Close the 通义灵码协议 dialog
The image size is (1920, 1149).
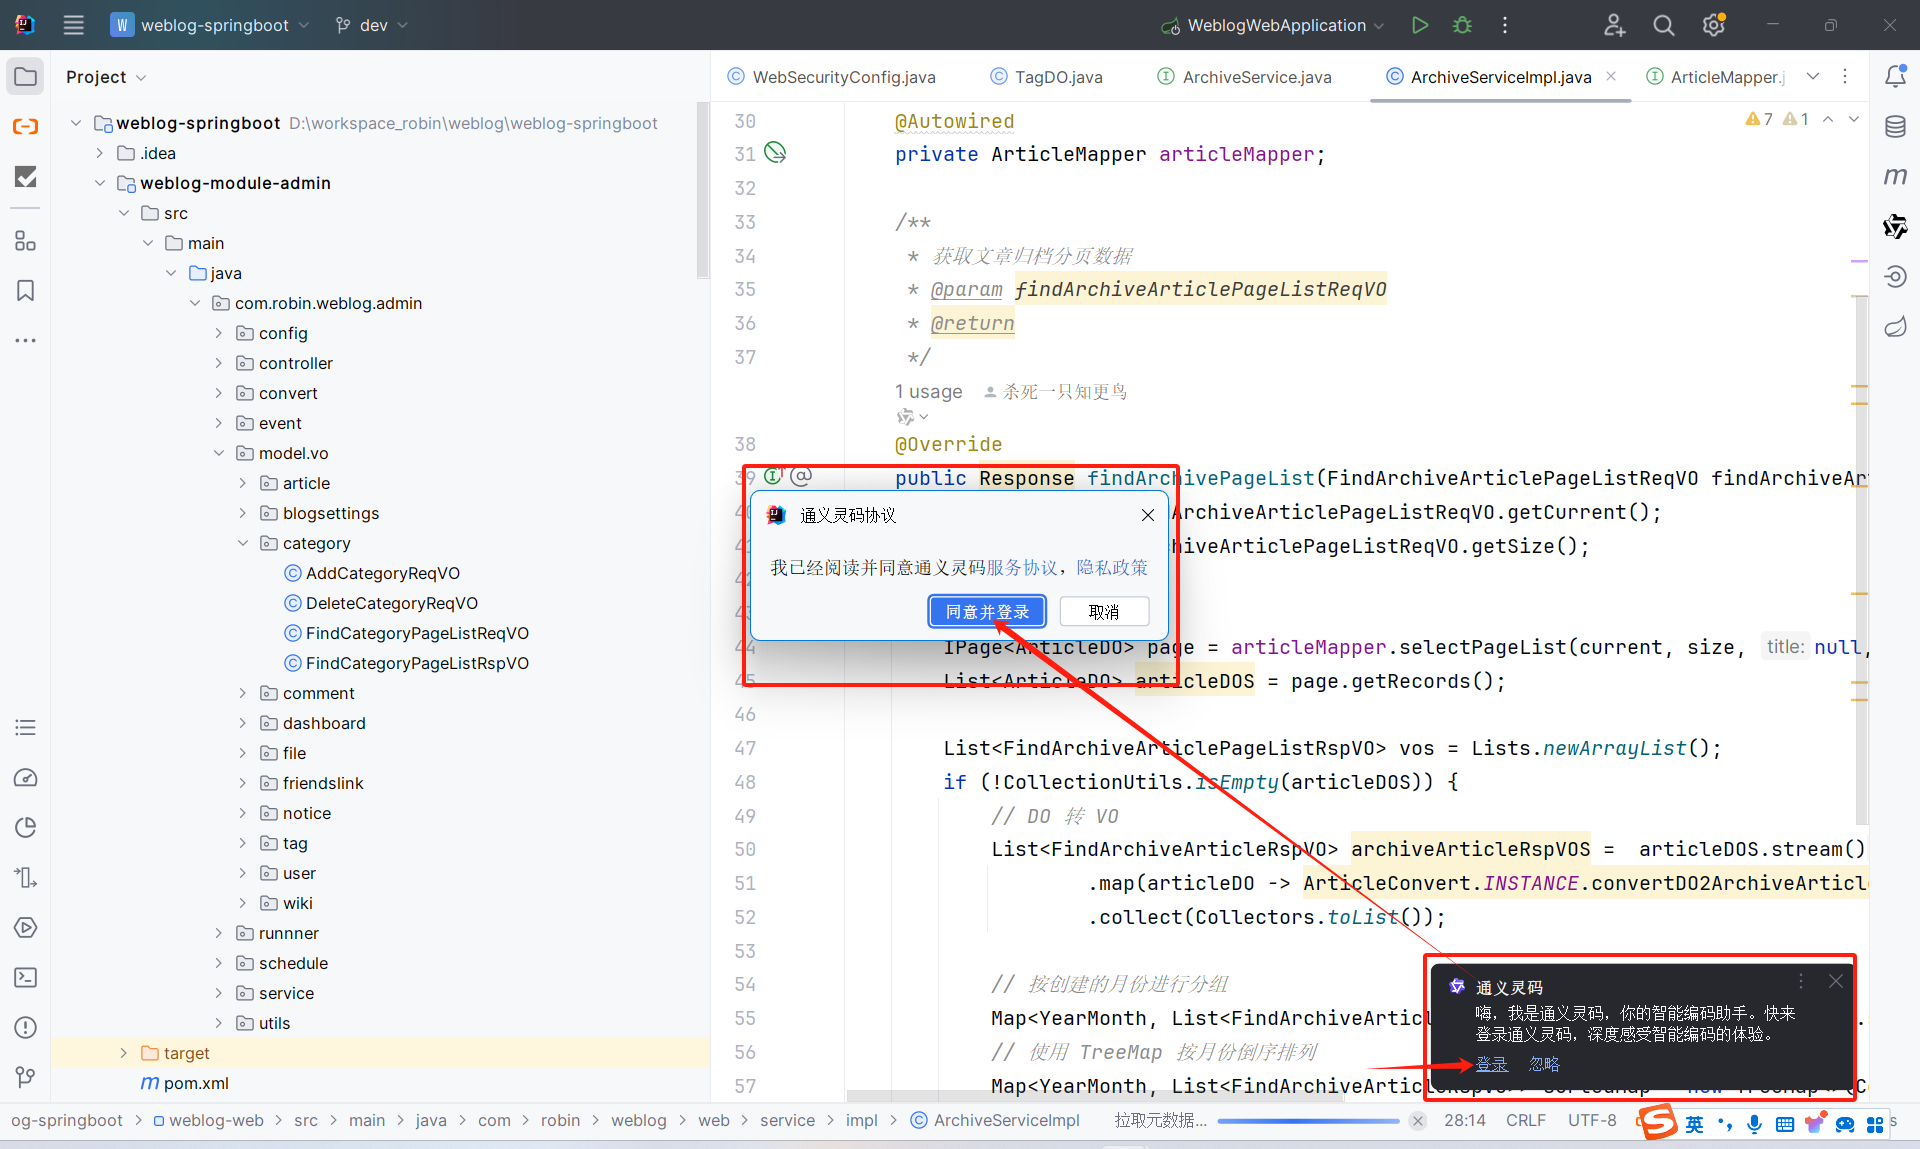[x=1148, y=515]
